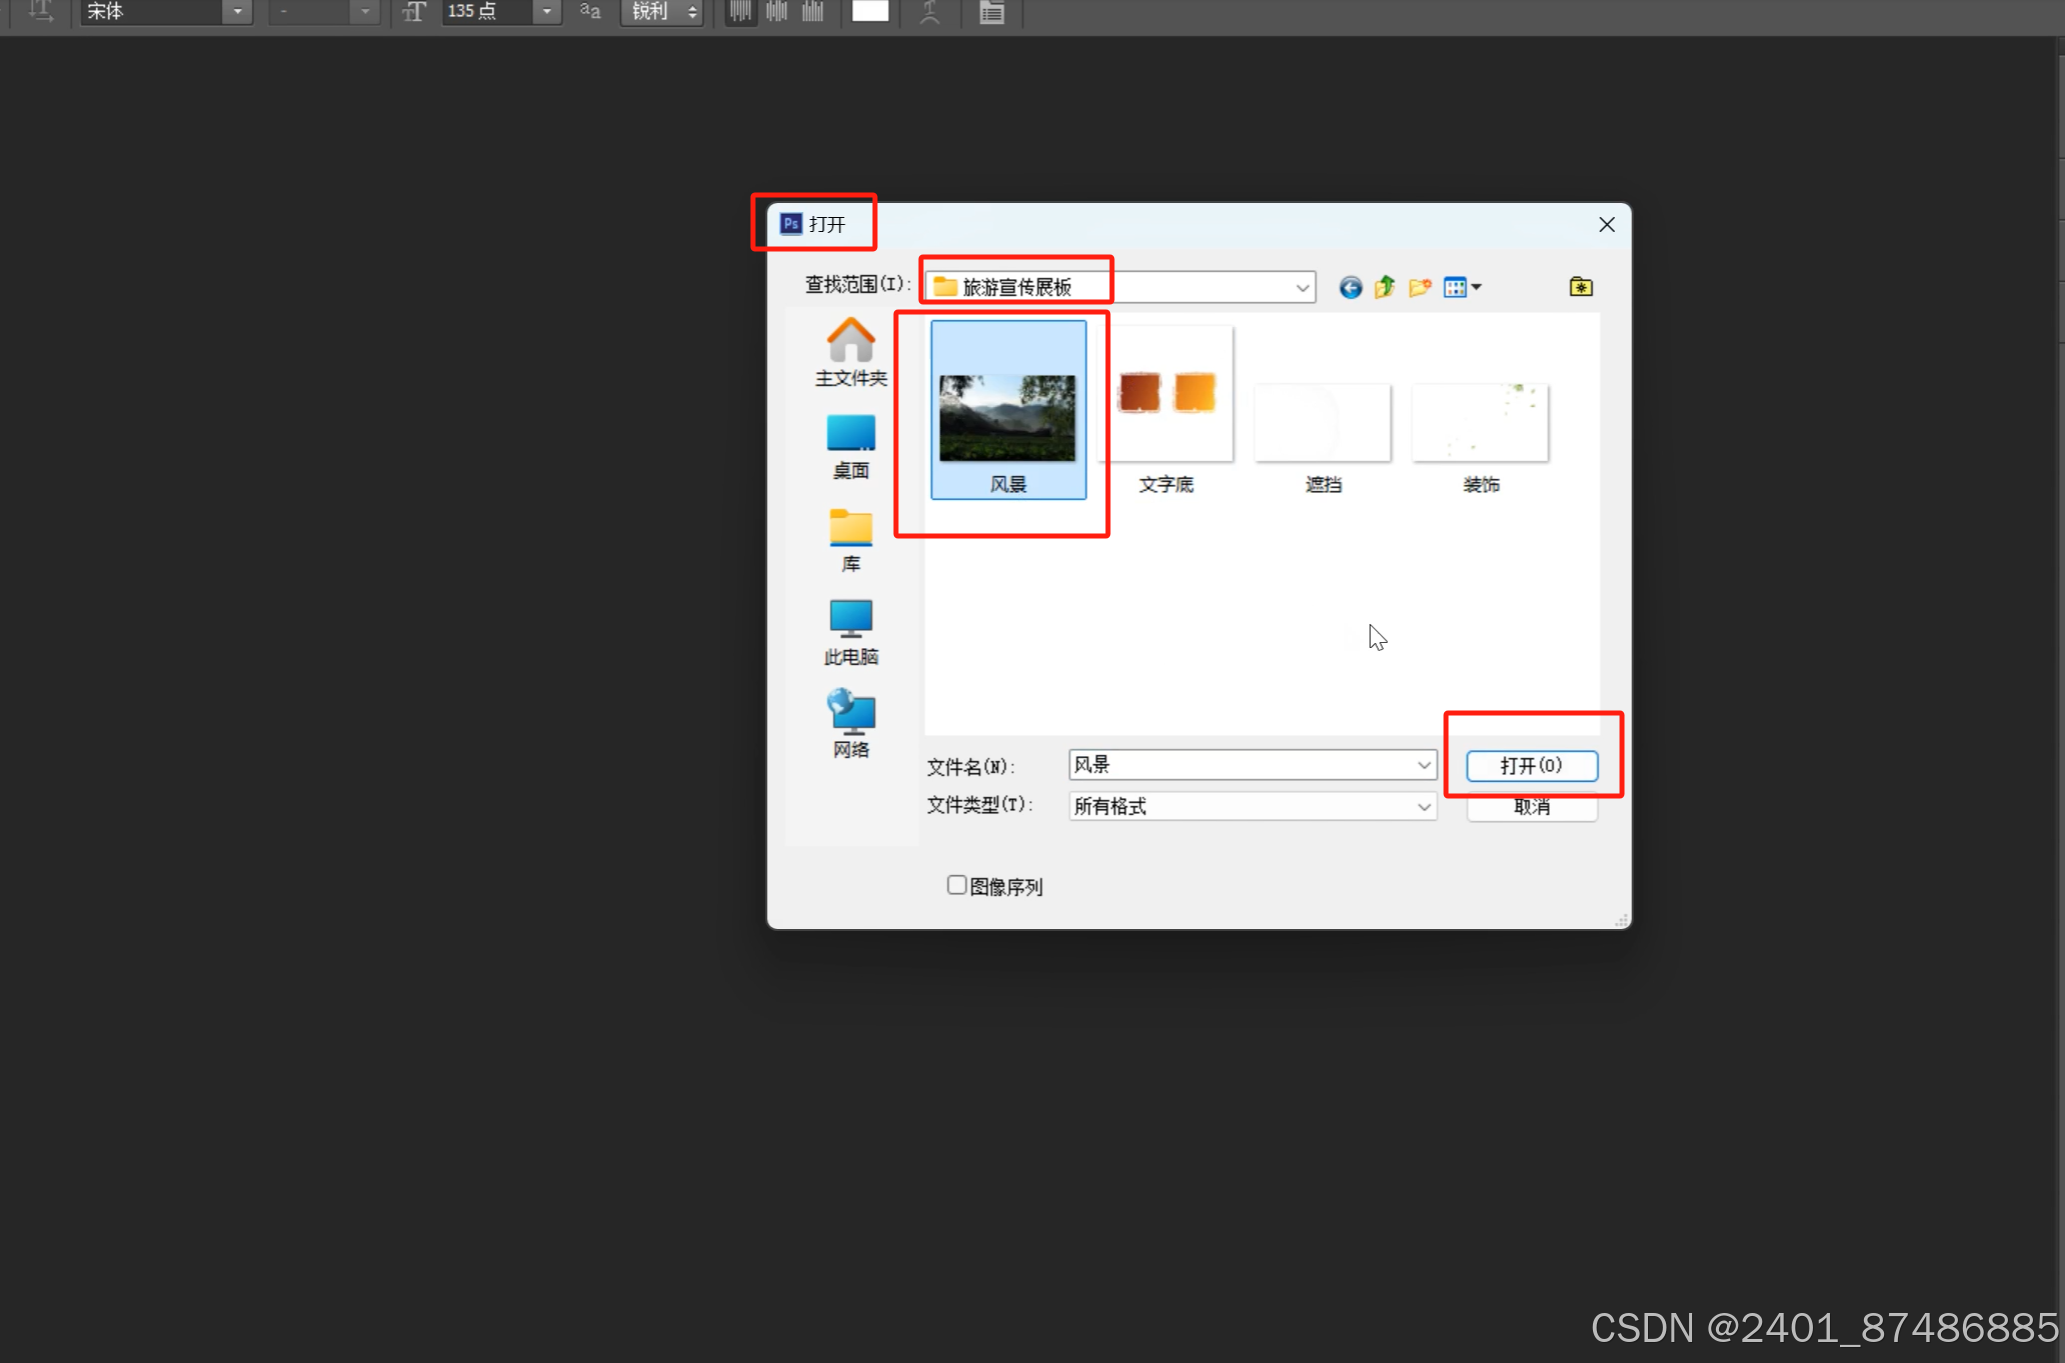
Task: Click the 打开(O) button
Action: [x=1531, y=766]
